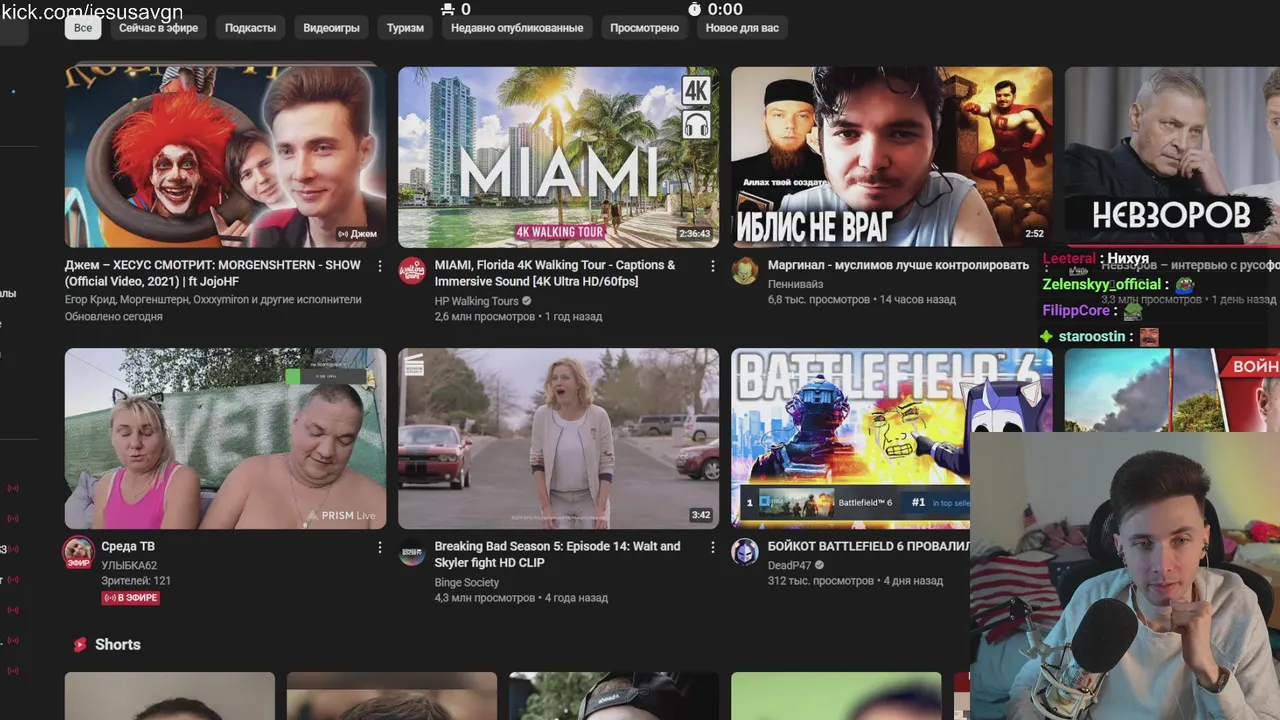Open the "Просмотрено" filter chip
This screenshot has height=720, width=1280.
pyautogui.click(x=644, y=28)
